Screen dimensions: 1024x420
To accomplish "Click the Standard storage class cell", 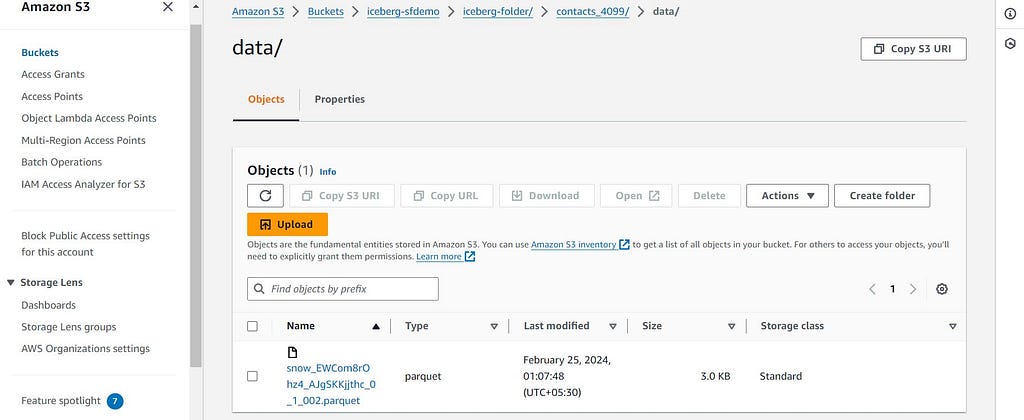I will (780, 376).
